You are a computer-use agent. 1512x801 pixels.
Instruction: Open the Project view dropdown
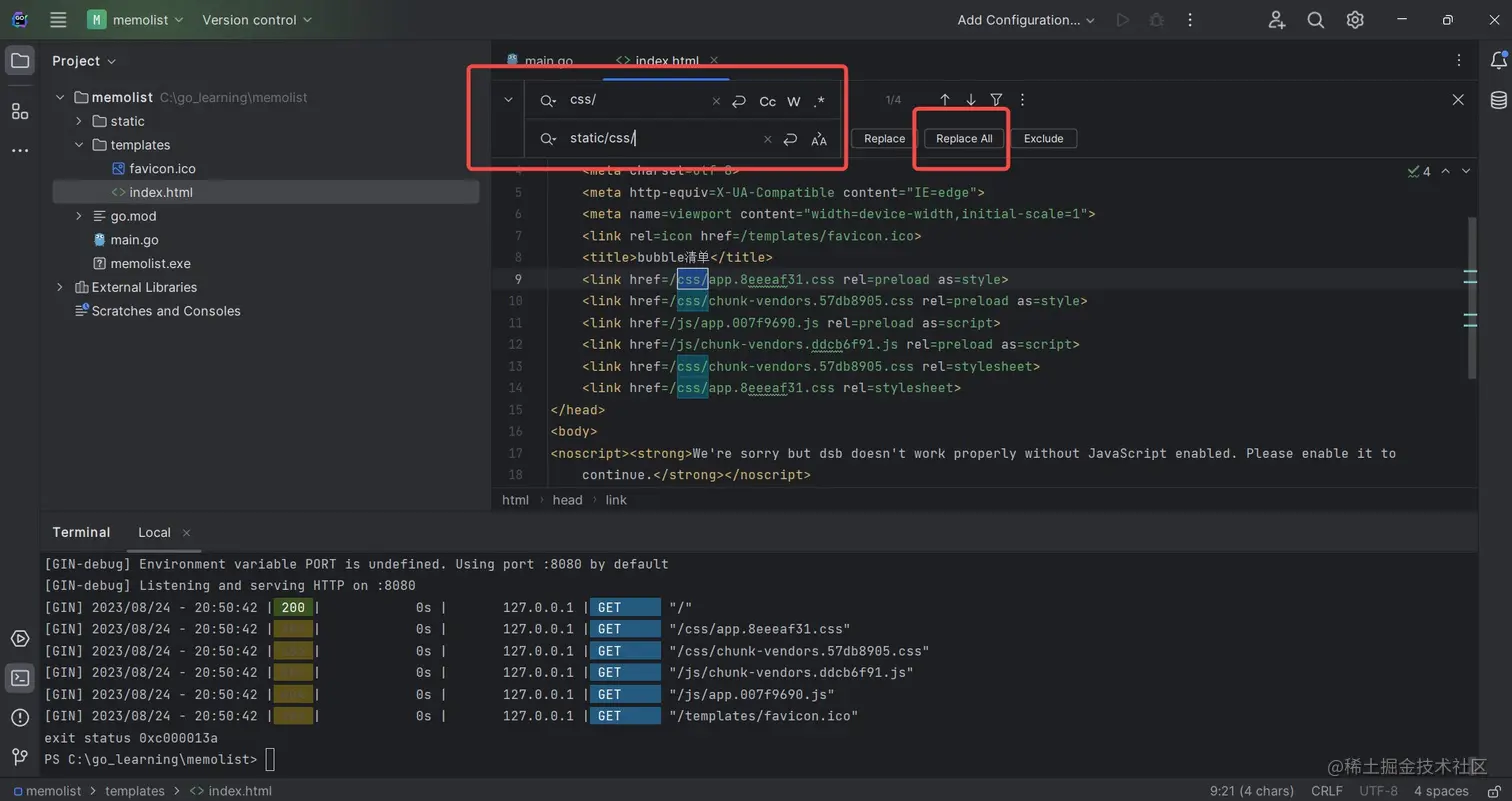84,61
